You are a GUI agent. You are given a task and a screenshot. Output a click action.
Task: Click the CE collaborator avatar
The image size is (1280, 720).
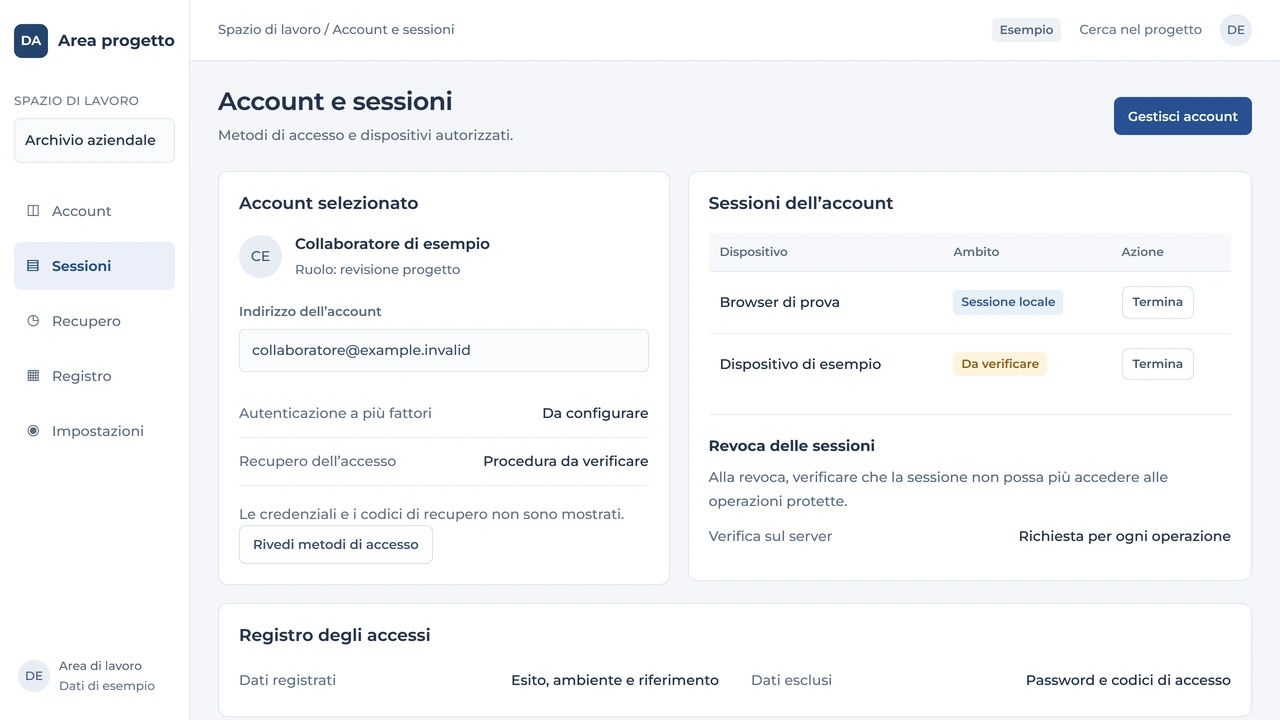pos(260,256)
